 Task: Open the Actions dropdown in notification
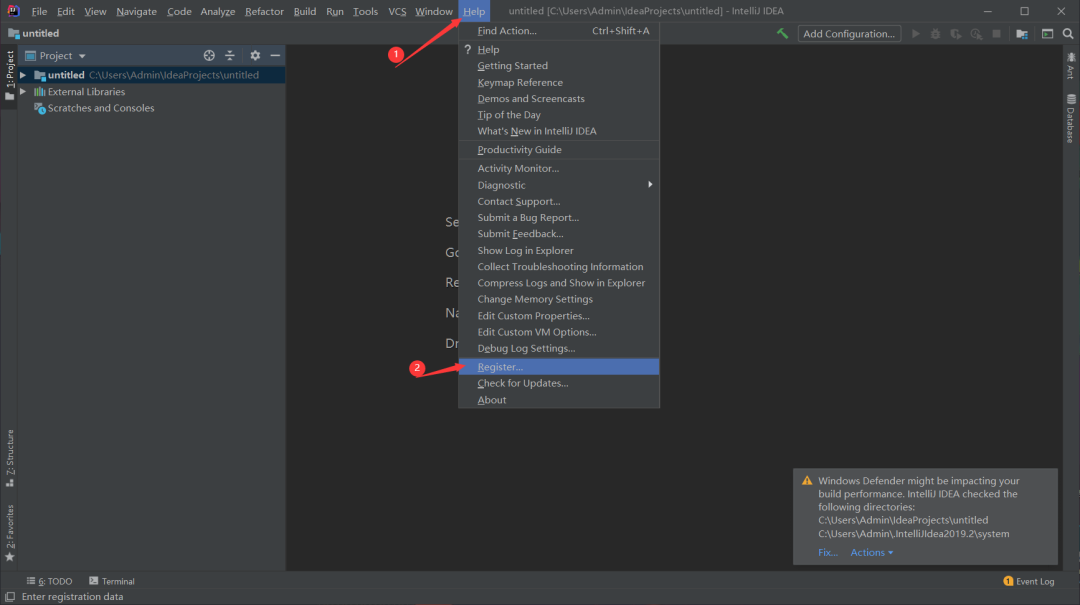(x=871, y=552)
